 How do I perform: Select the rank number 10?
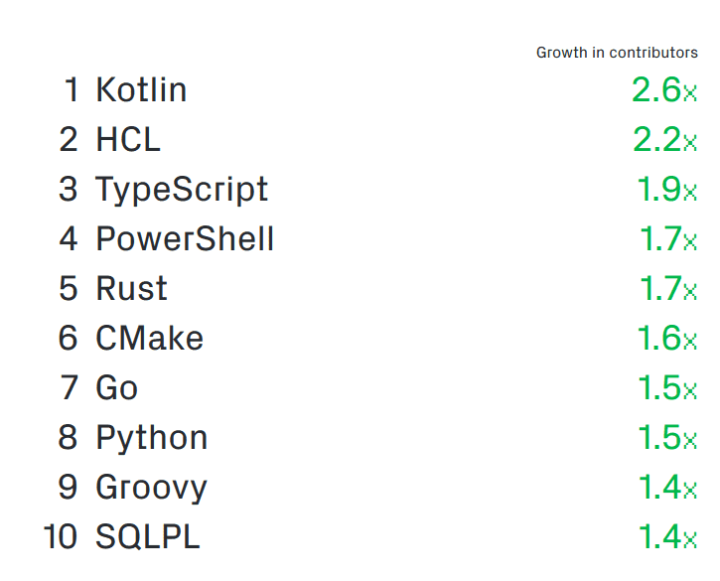[60, 537]
